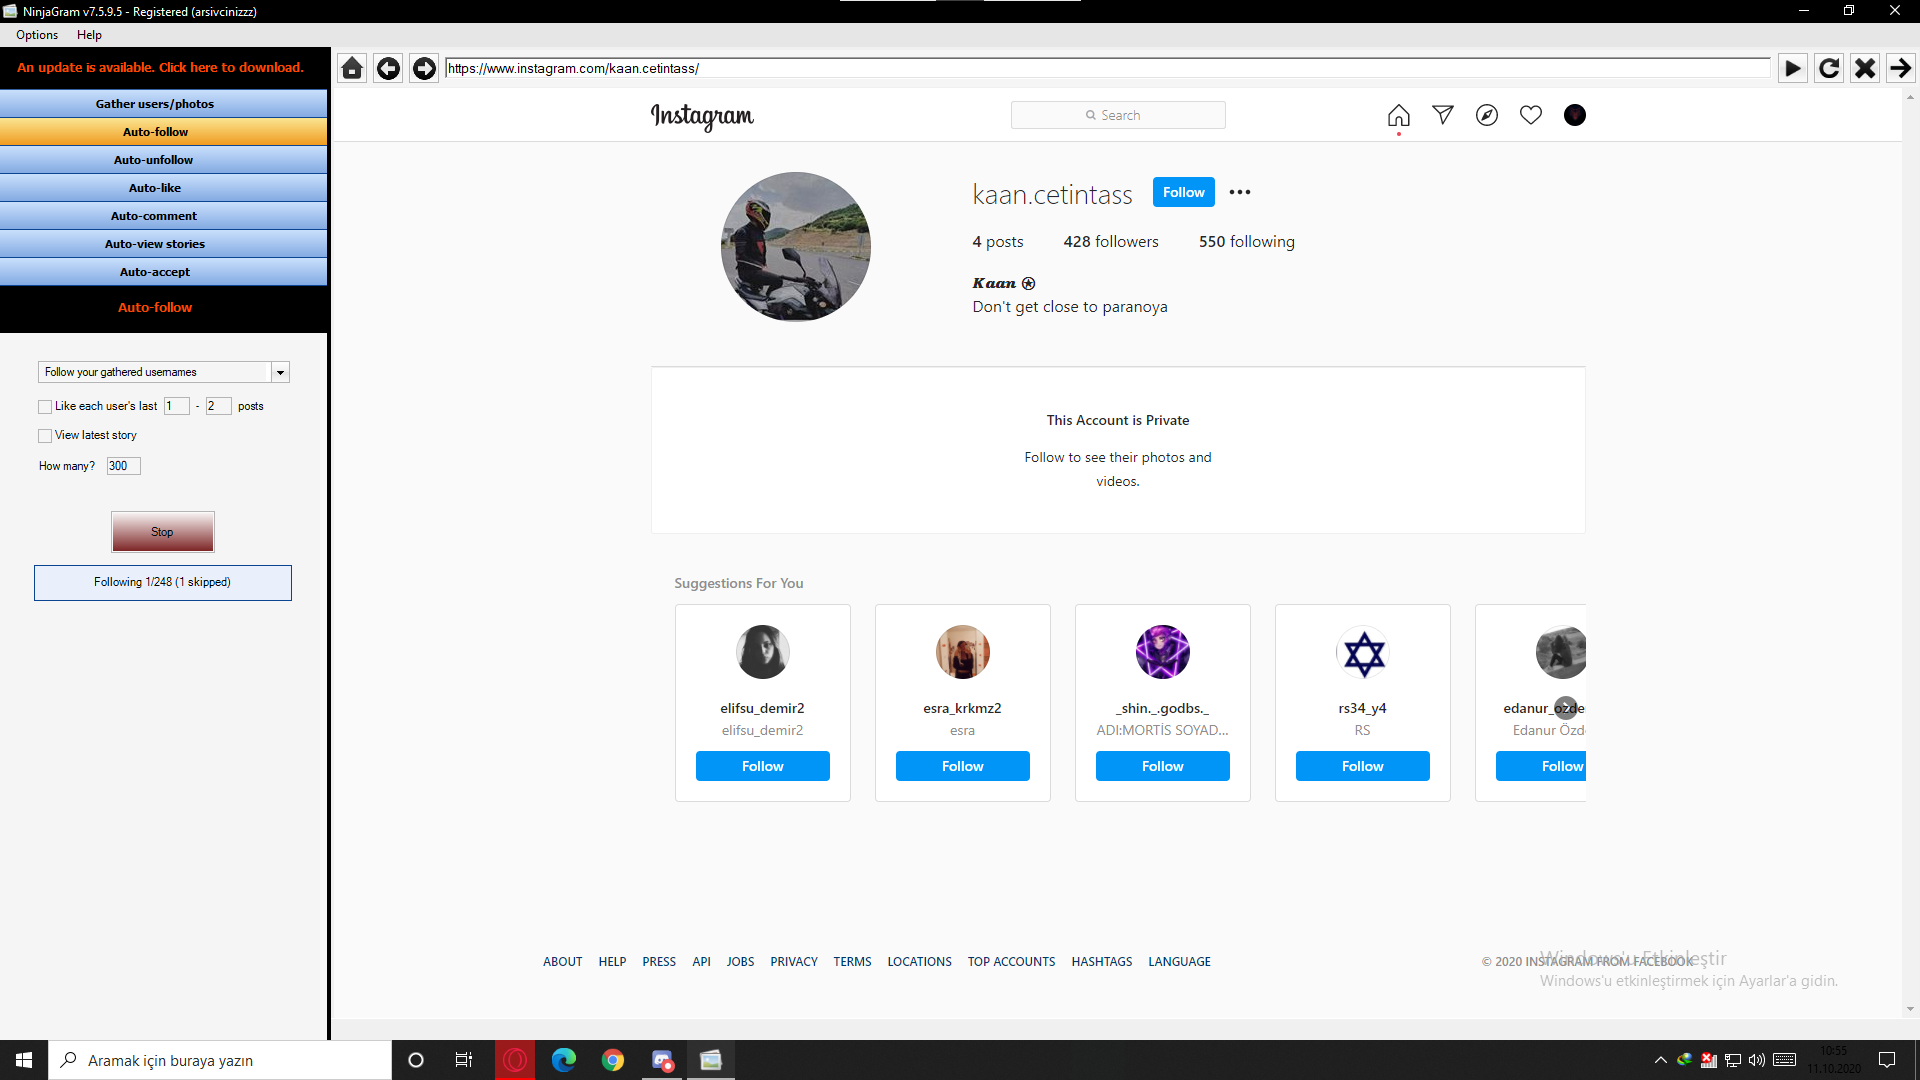Click the 'How many?' input field
The image size is (1920, 1080).
click(124, 466)
